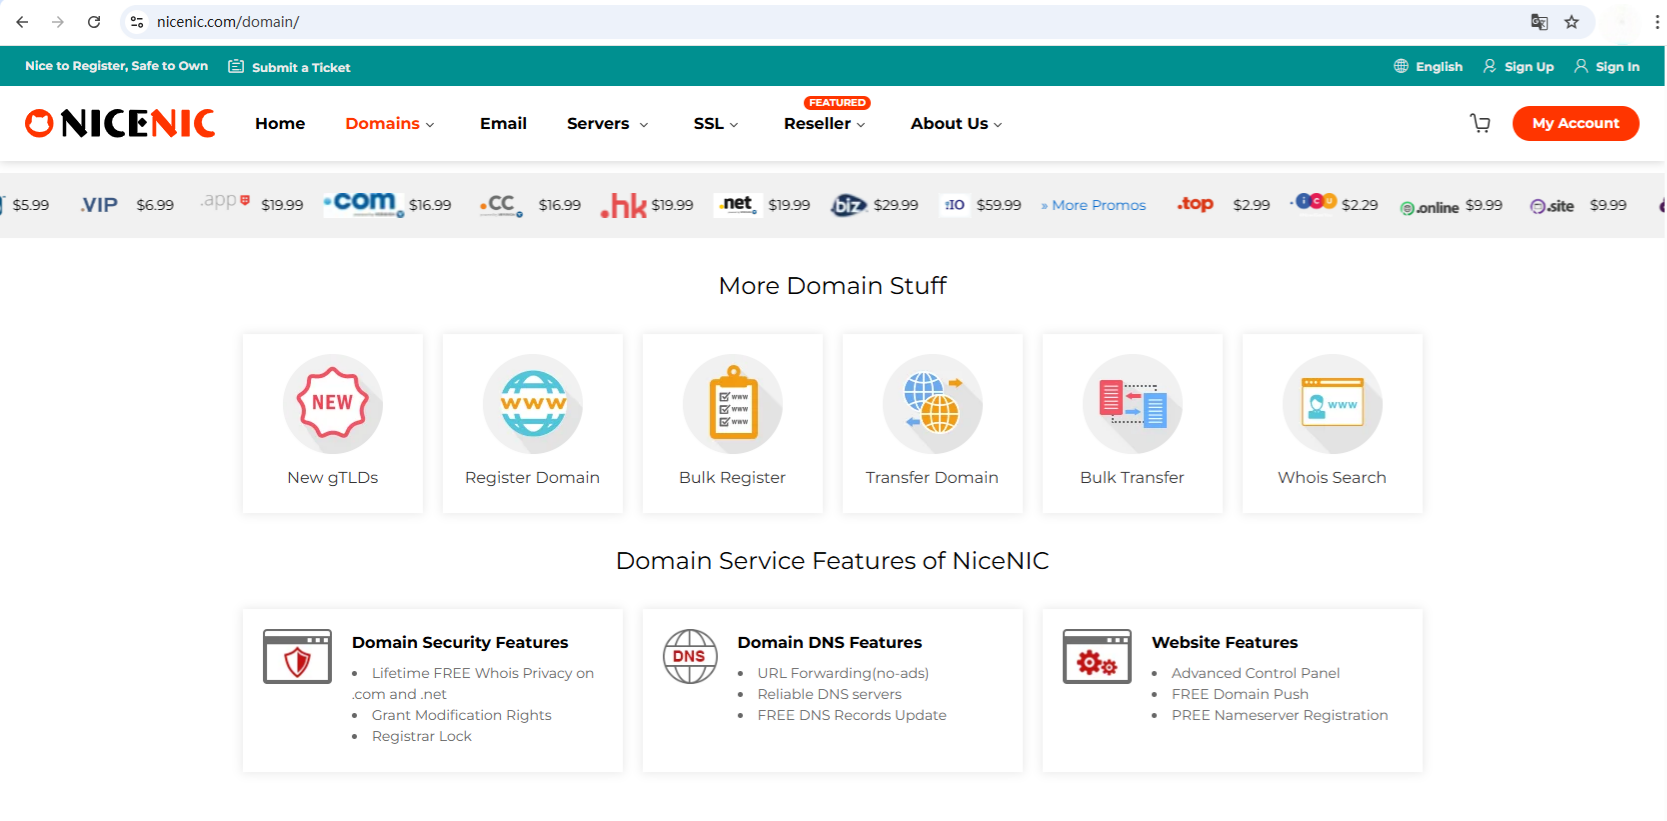Click the FREE DNS Records Update item
1667x821 pixels.
pyautogui.click(x=852, y=715)
